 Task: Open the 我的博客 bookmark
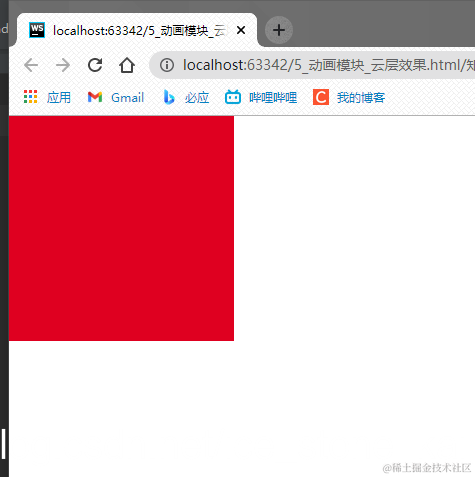(361, 97)
